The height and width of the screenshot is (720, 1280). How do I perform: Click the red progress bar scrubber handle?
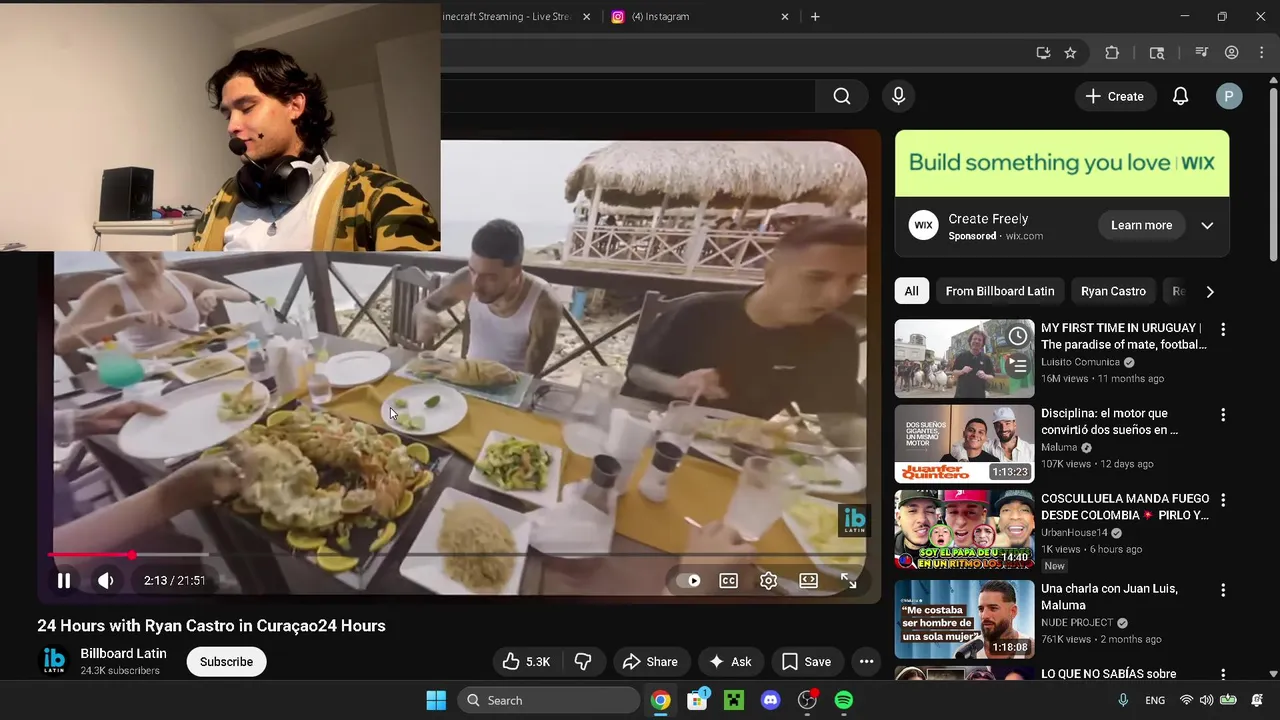(x=131, y=554)
